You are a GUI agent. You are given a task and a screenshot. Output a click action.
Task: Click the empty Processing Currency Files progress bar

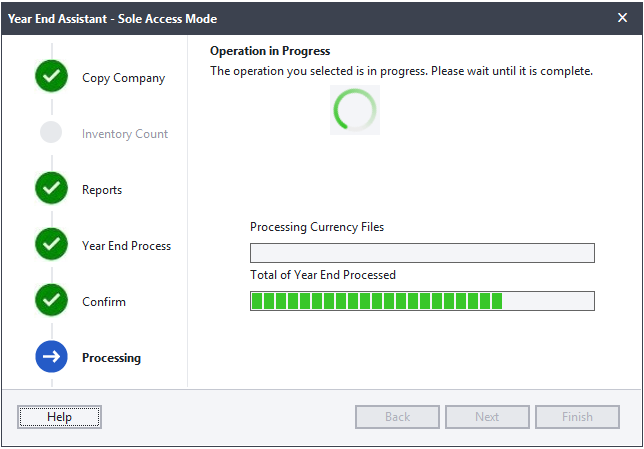tap(422, 253)
